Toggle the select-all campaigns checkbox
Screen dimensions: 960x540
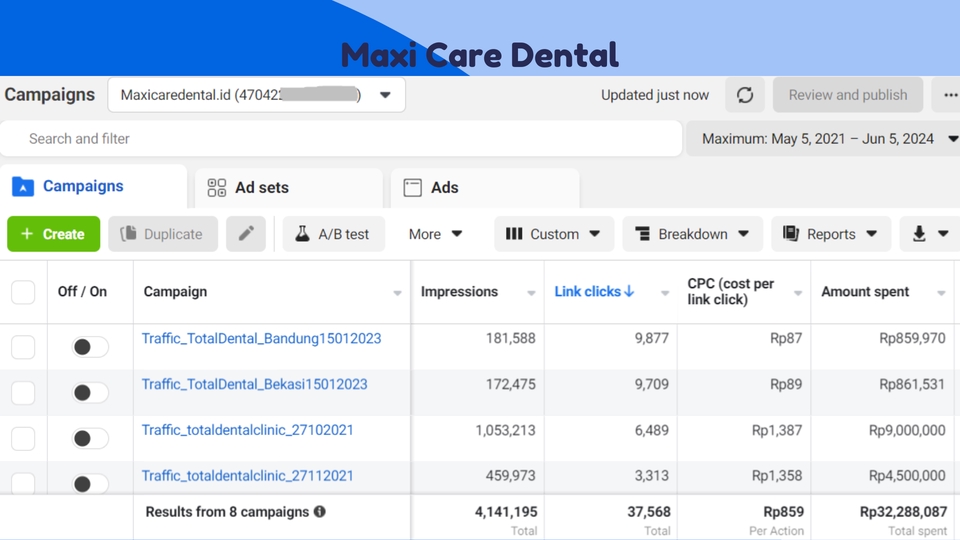coord(23,292)
